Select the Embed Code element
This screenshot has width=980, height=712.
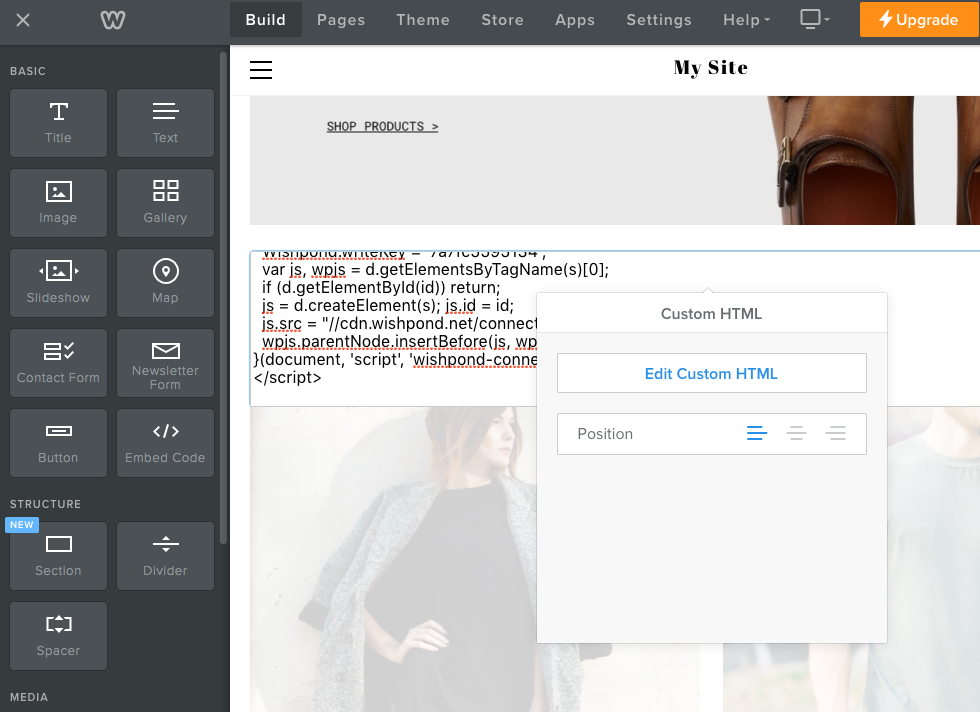(165, 443)
